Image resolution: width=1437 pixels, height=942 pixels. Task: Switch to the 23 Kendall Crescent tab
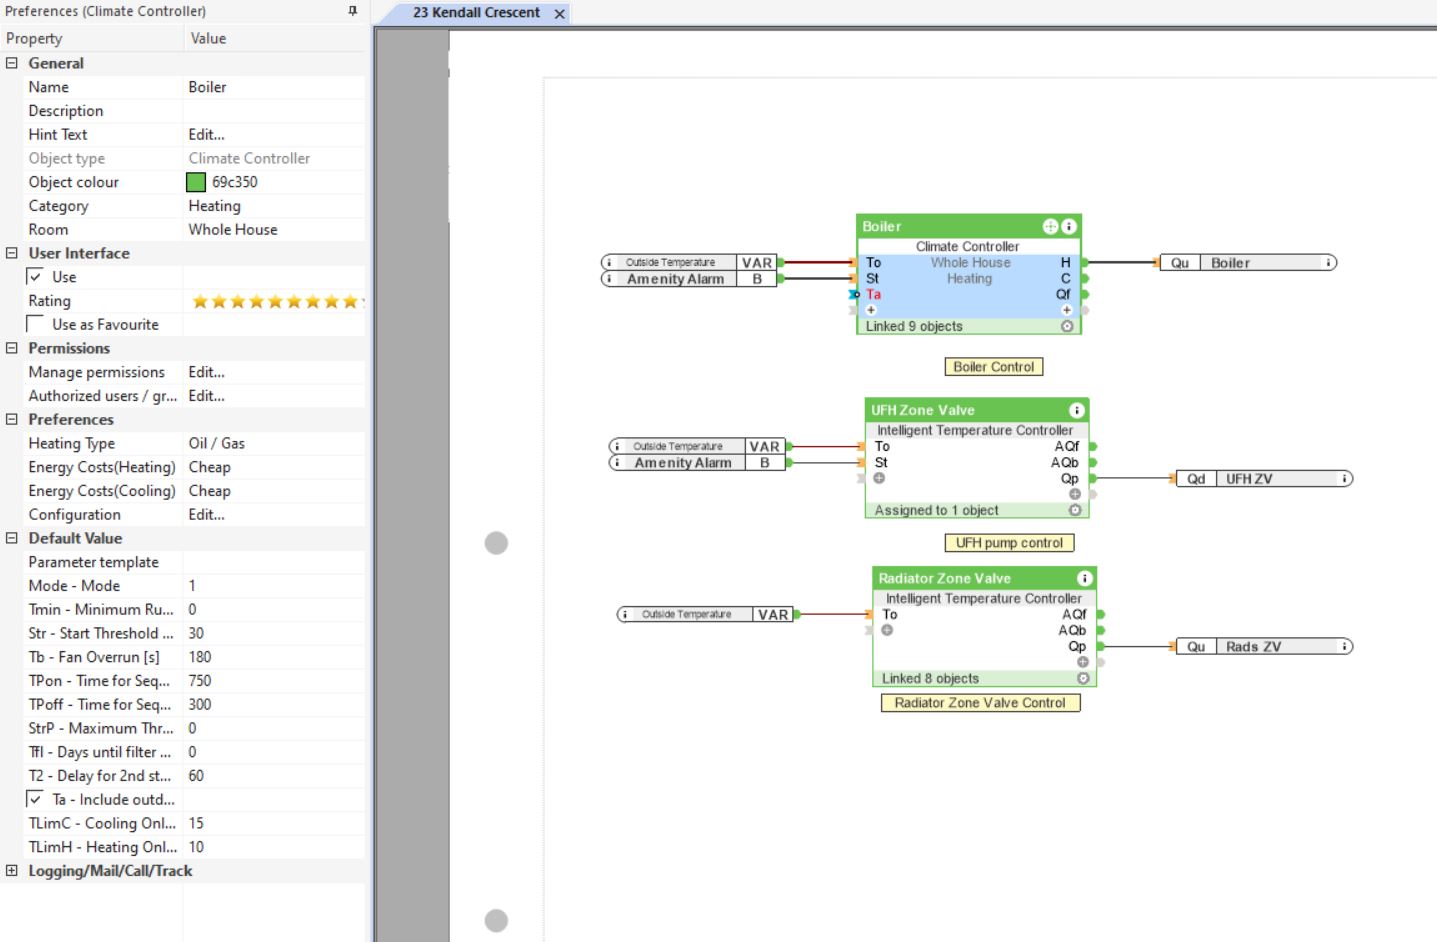pyautogui.click(x=476, y=13)
